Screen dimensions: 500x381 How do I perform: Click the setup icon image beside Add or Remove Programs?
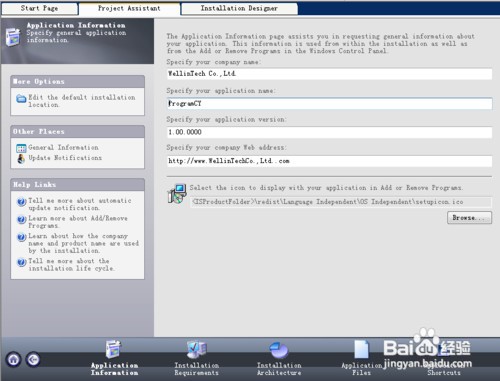pos(177,194)
